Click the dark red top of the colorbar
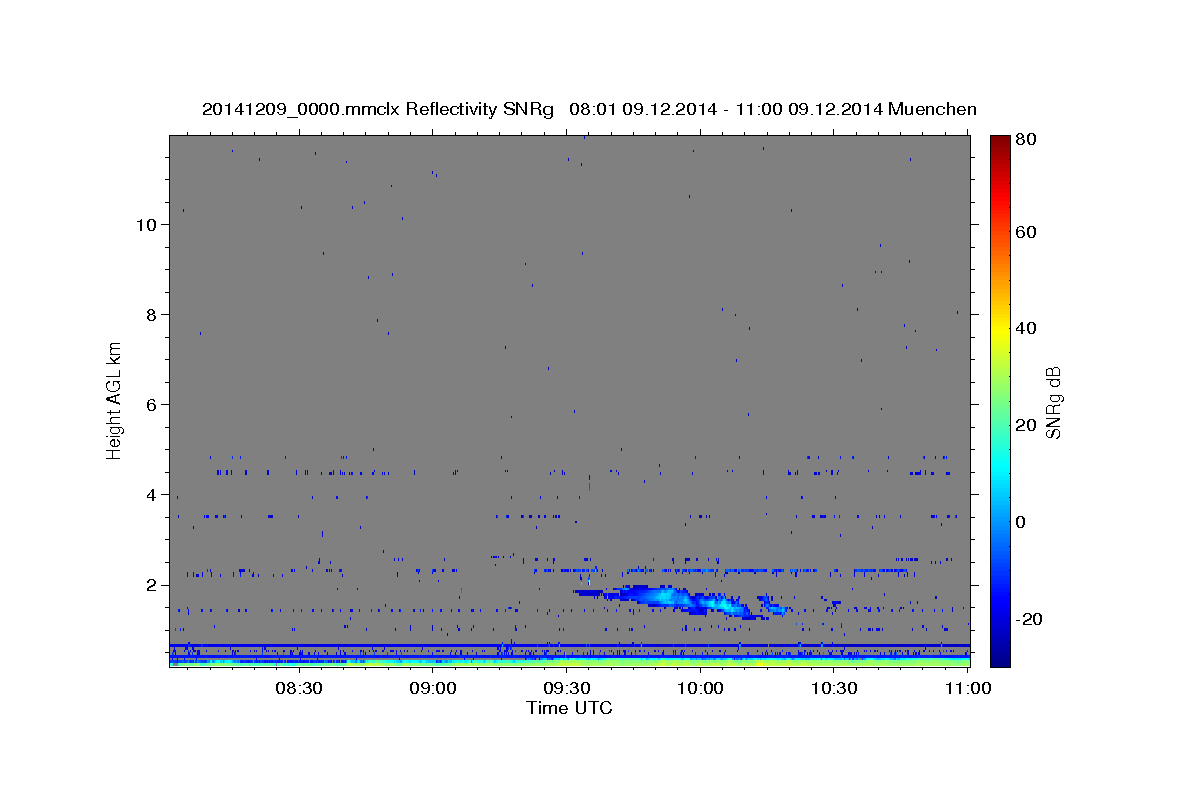 point(1000,143)
